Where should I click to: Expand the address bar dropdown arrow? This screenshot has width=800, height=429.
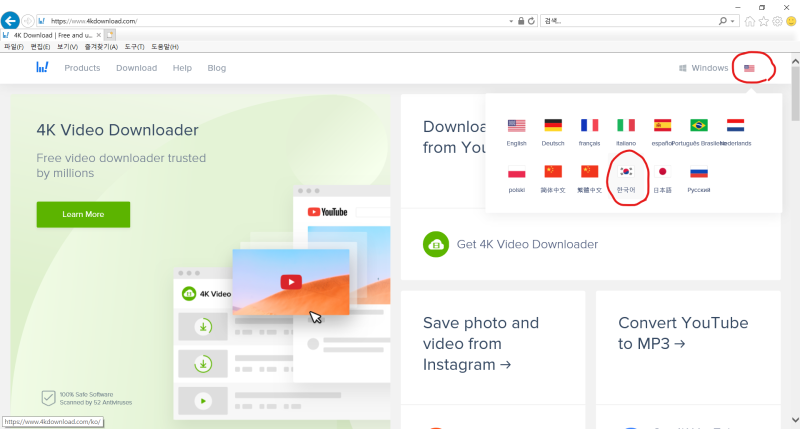511,21
